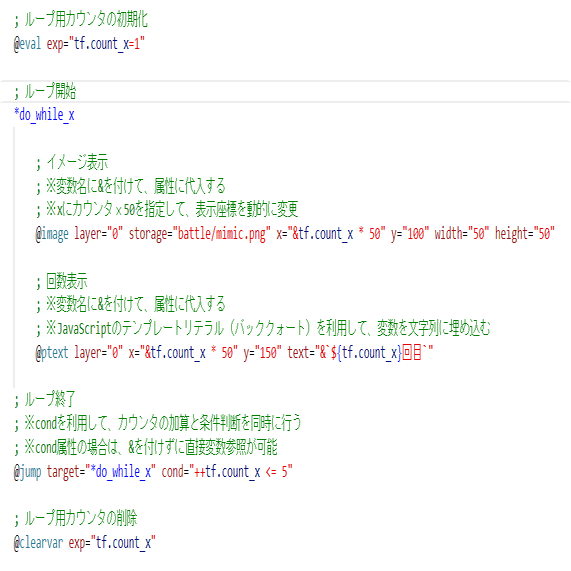Click the @image tag keyword
Viewport: 571px width, 571px height.
[x=52, y=234]
